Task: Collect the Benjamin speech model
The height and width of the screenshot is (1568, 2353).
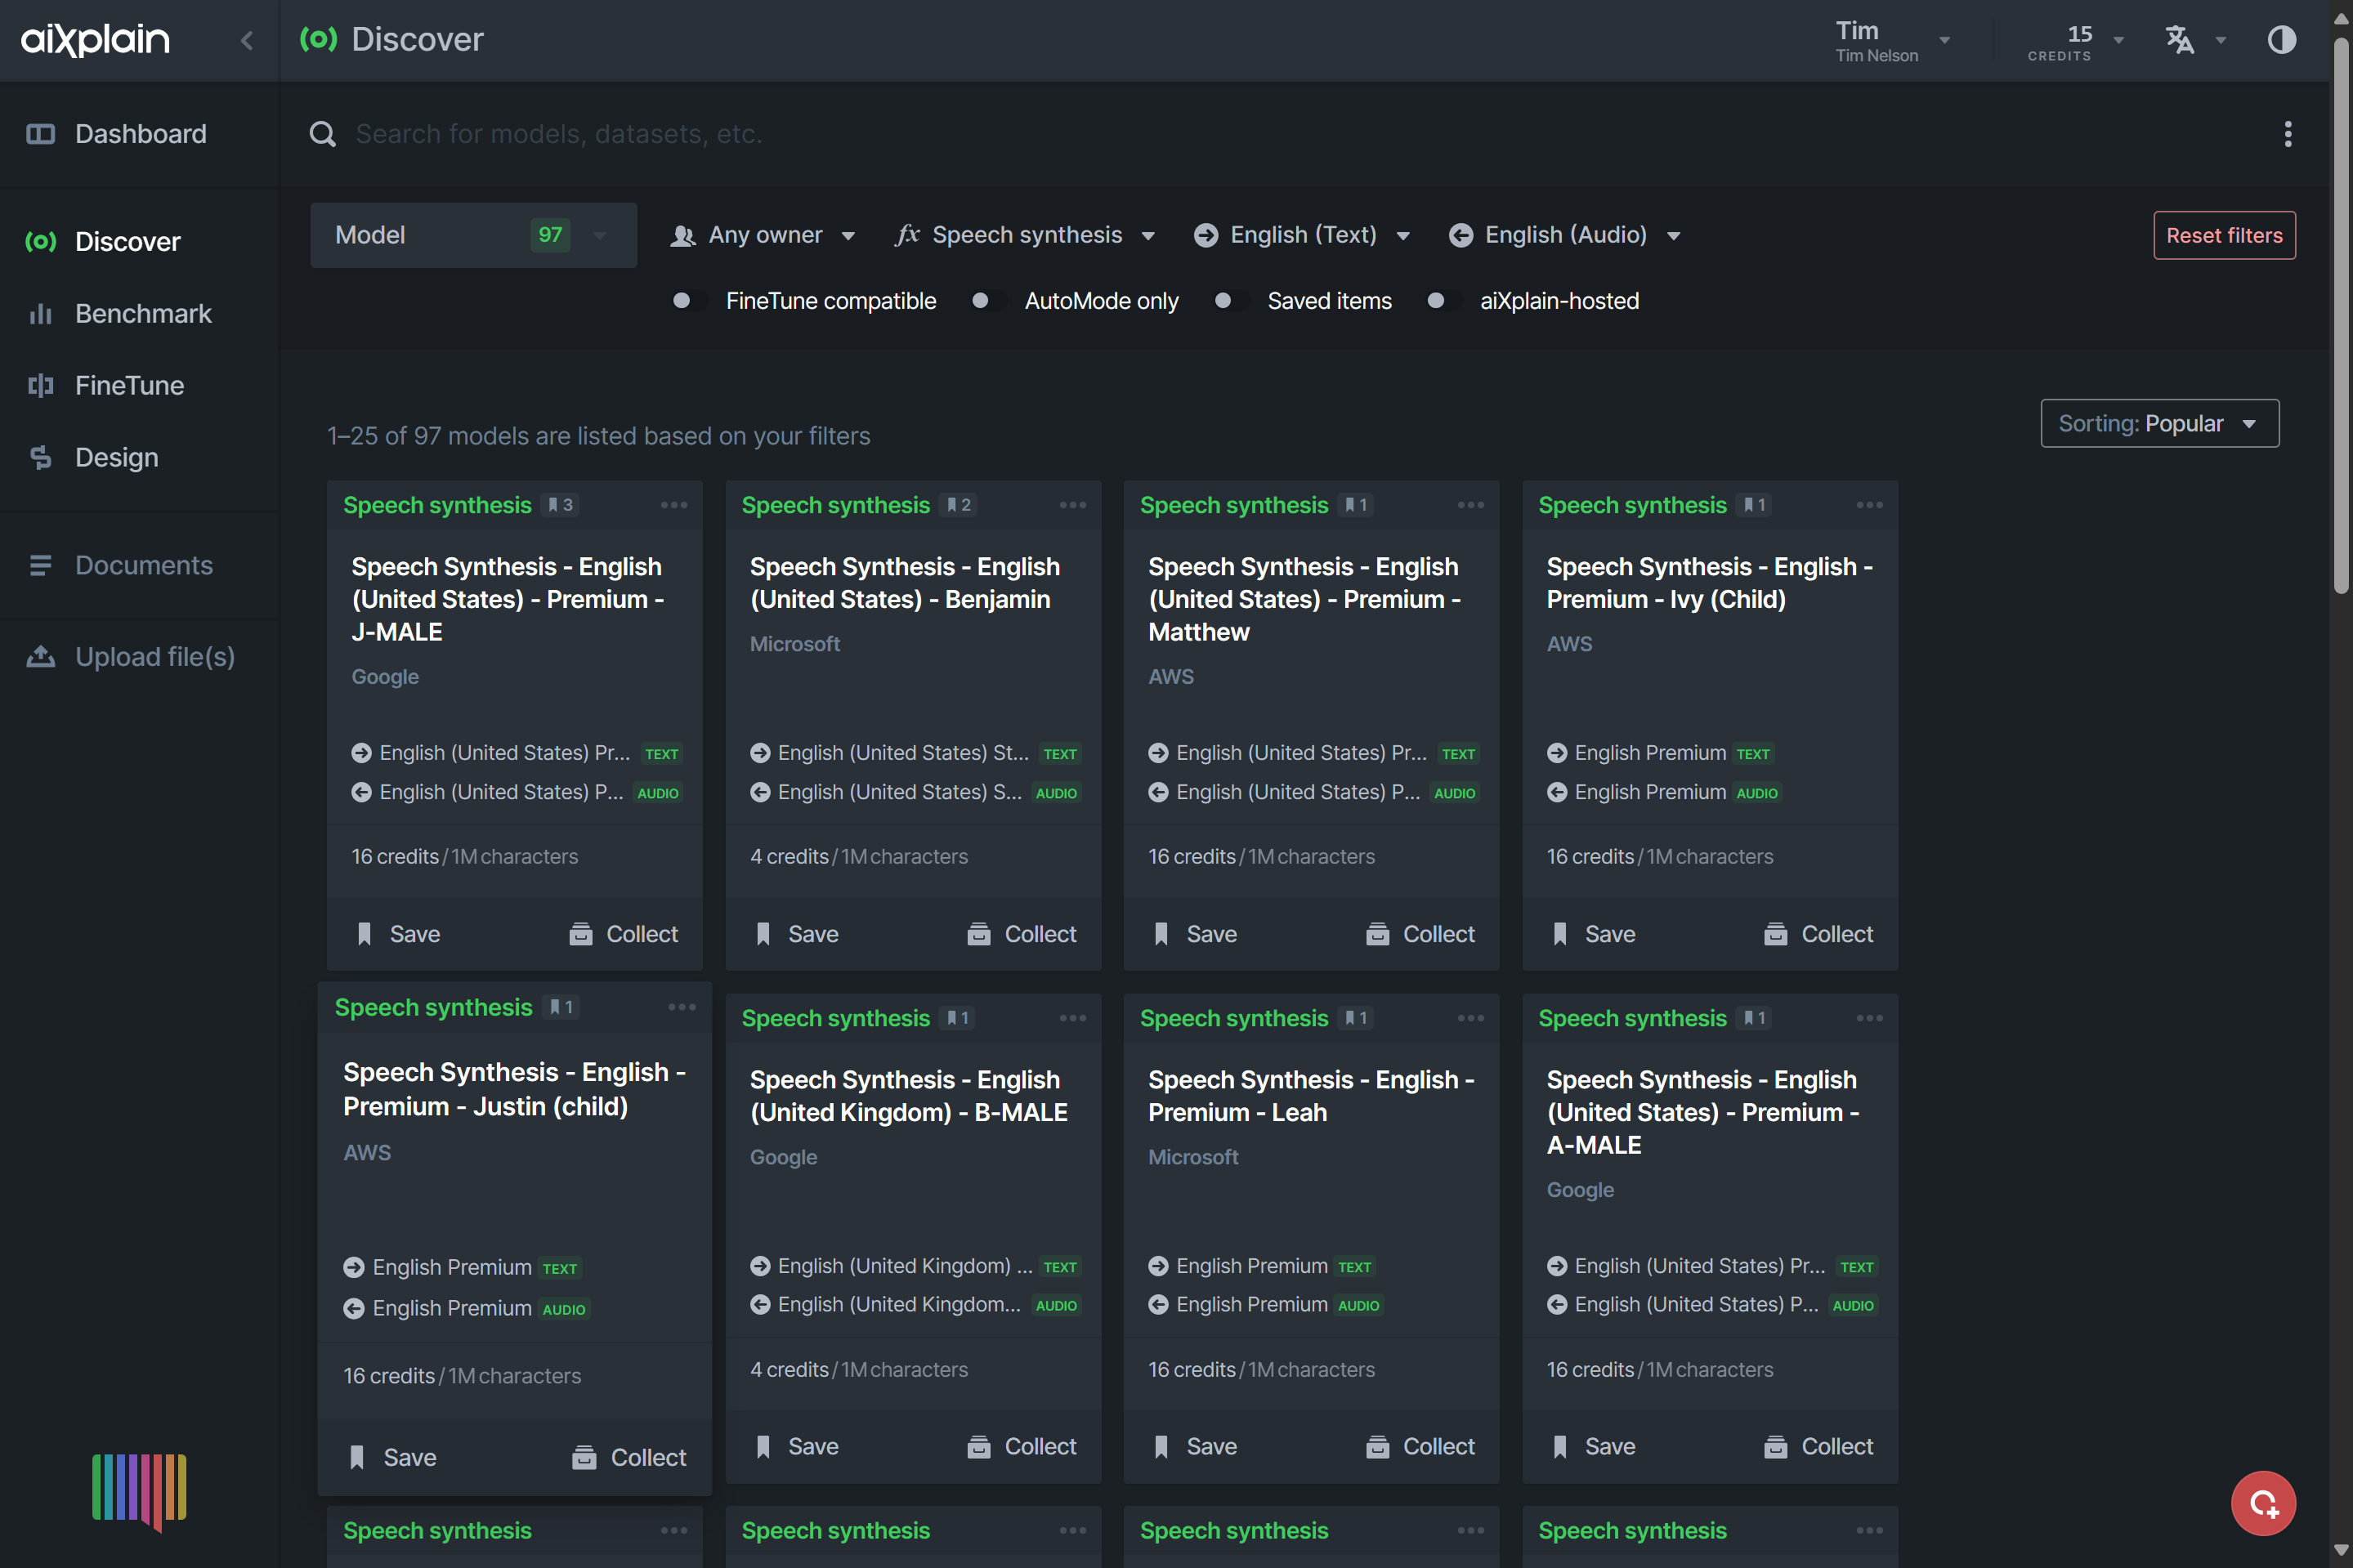Action: click(x=1021, y=934)
